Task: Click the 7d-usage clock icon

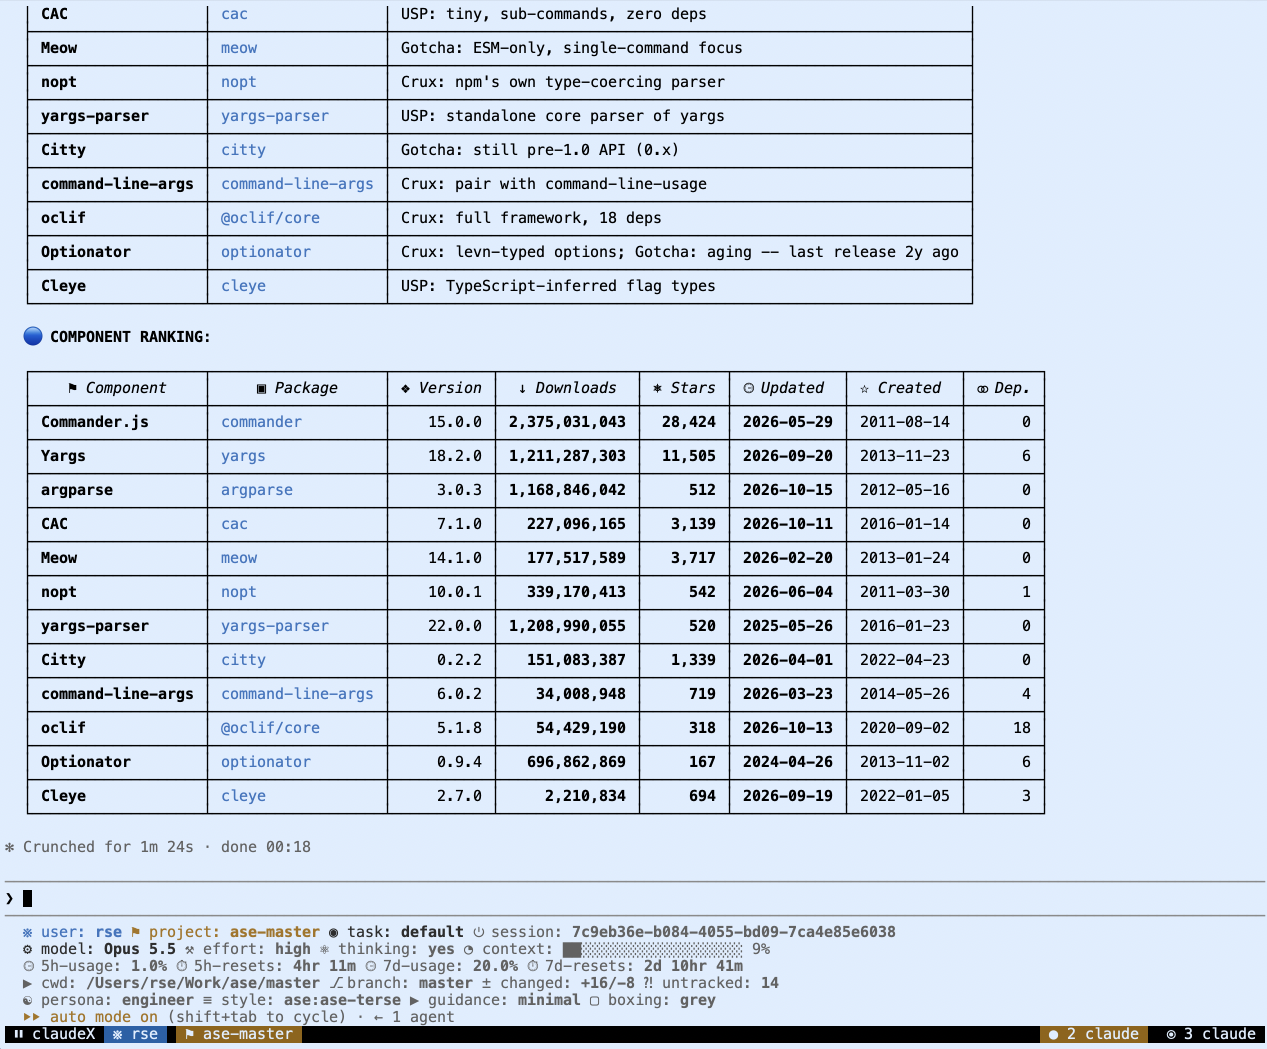Action: pyautogui.click(x=370, y=966)
